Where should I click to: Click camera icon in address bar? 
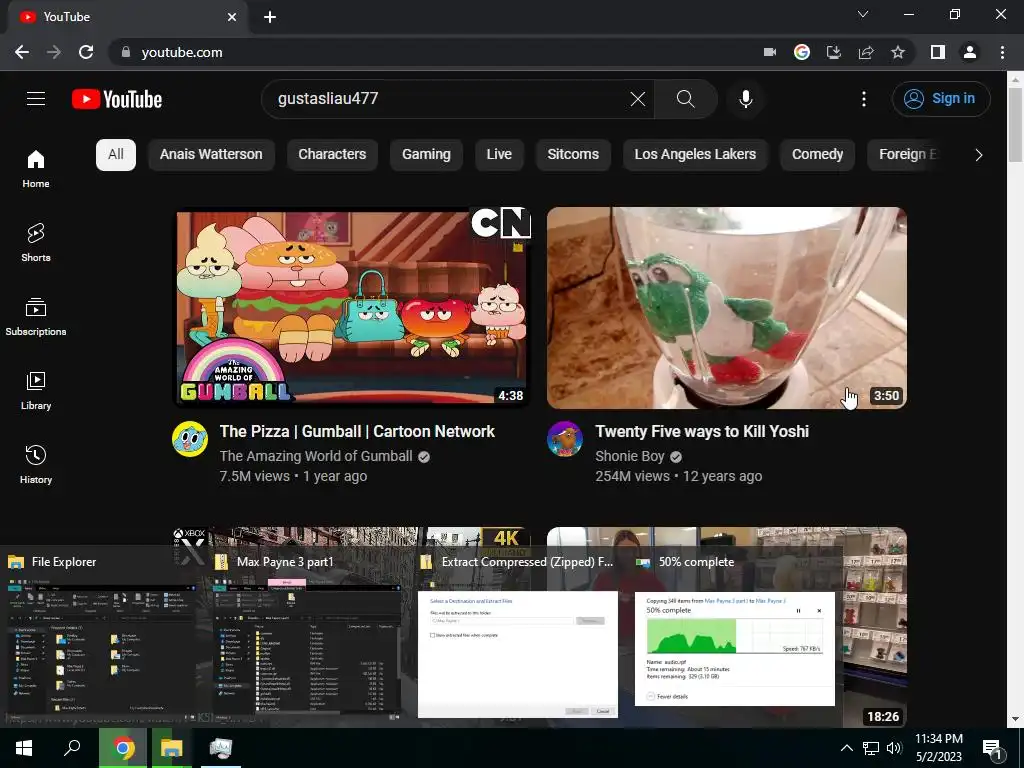(770, 52)
